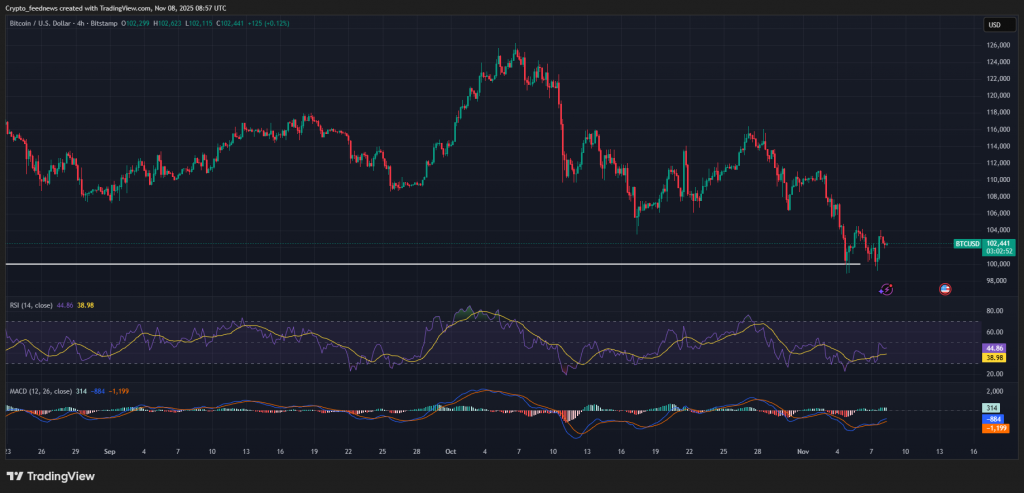The height and width of the screenshot is (493, 1024).
Task: Click the white horizontal support line
Action: point(400,264)
